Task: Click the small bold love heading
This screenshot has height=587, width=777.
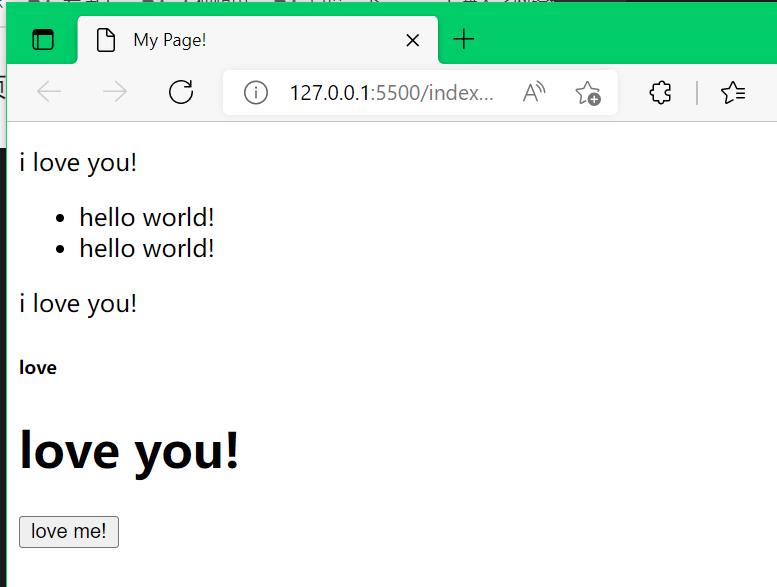Action: point(38,368)
